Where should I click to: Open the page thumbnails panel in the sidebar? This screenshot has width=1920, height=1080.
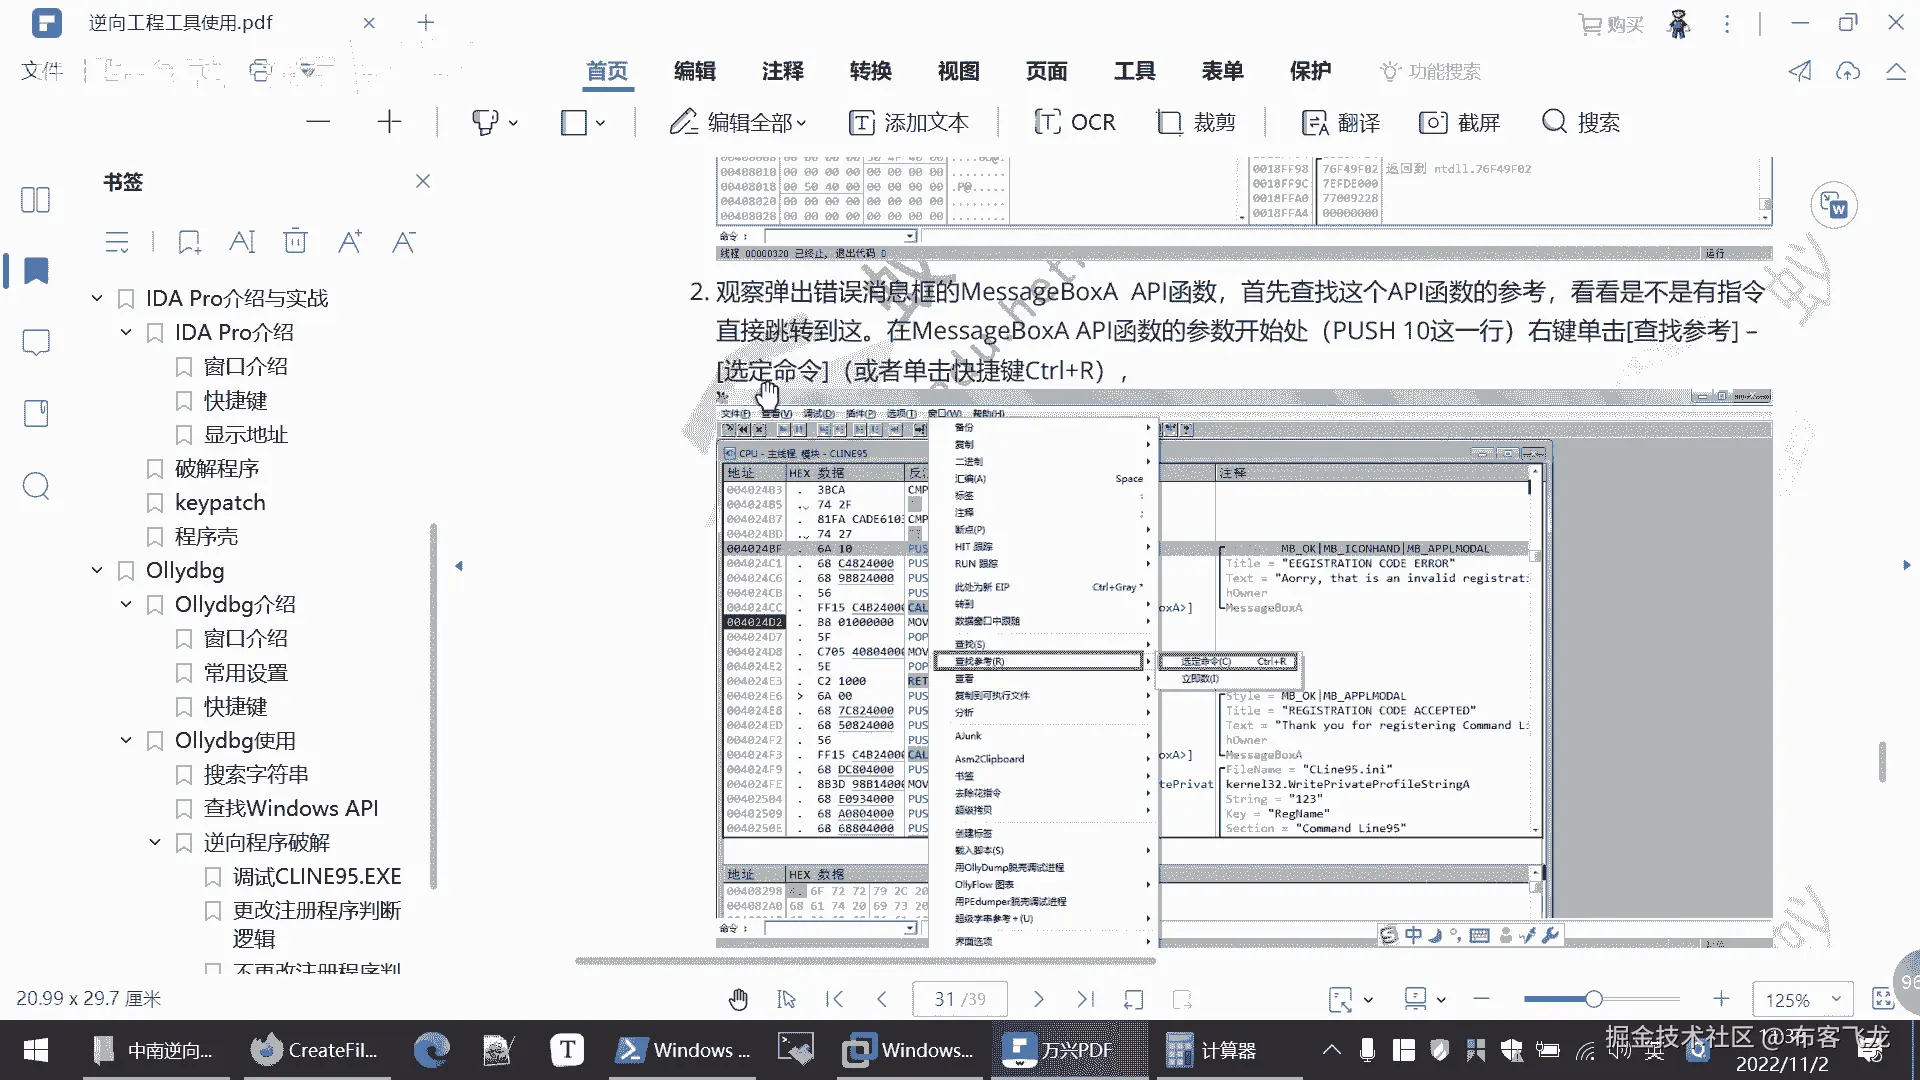coord(36,200)
